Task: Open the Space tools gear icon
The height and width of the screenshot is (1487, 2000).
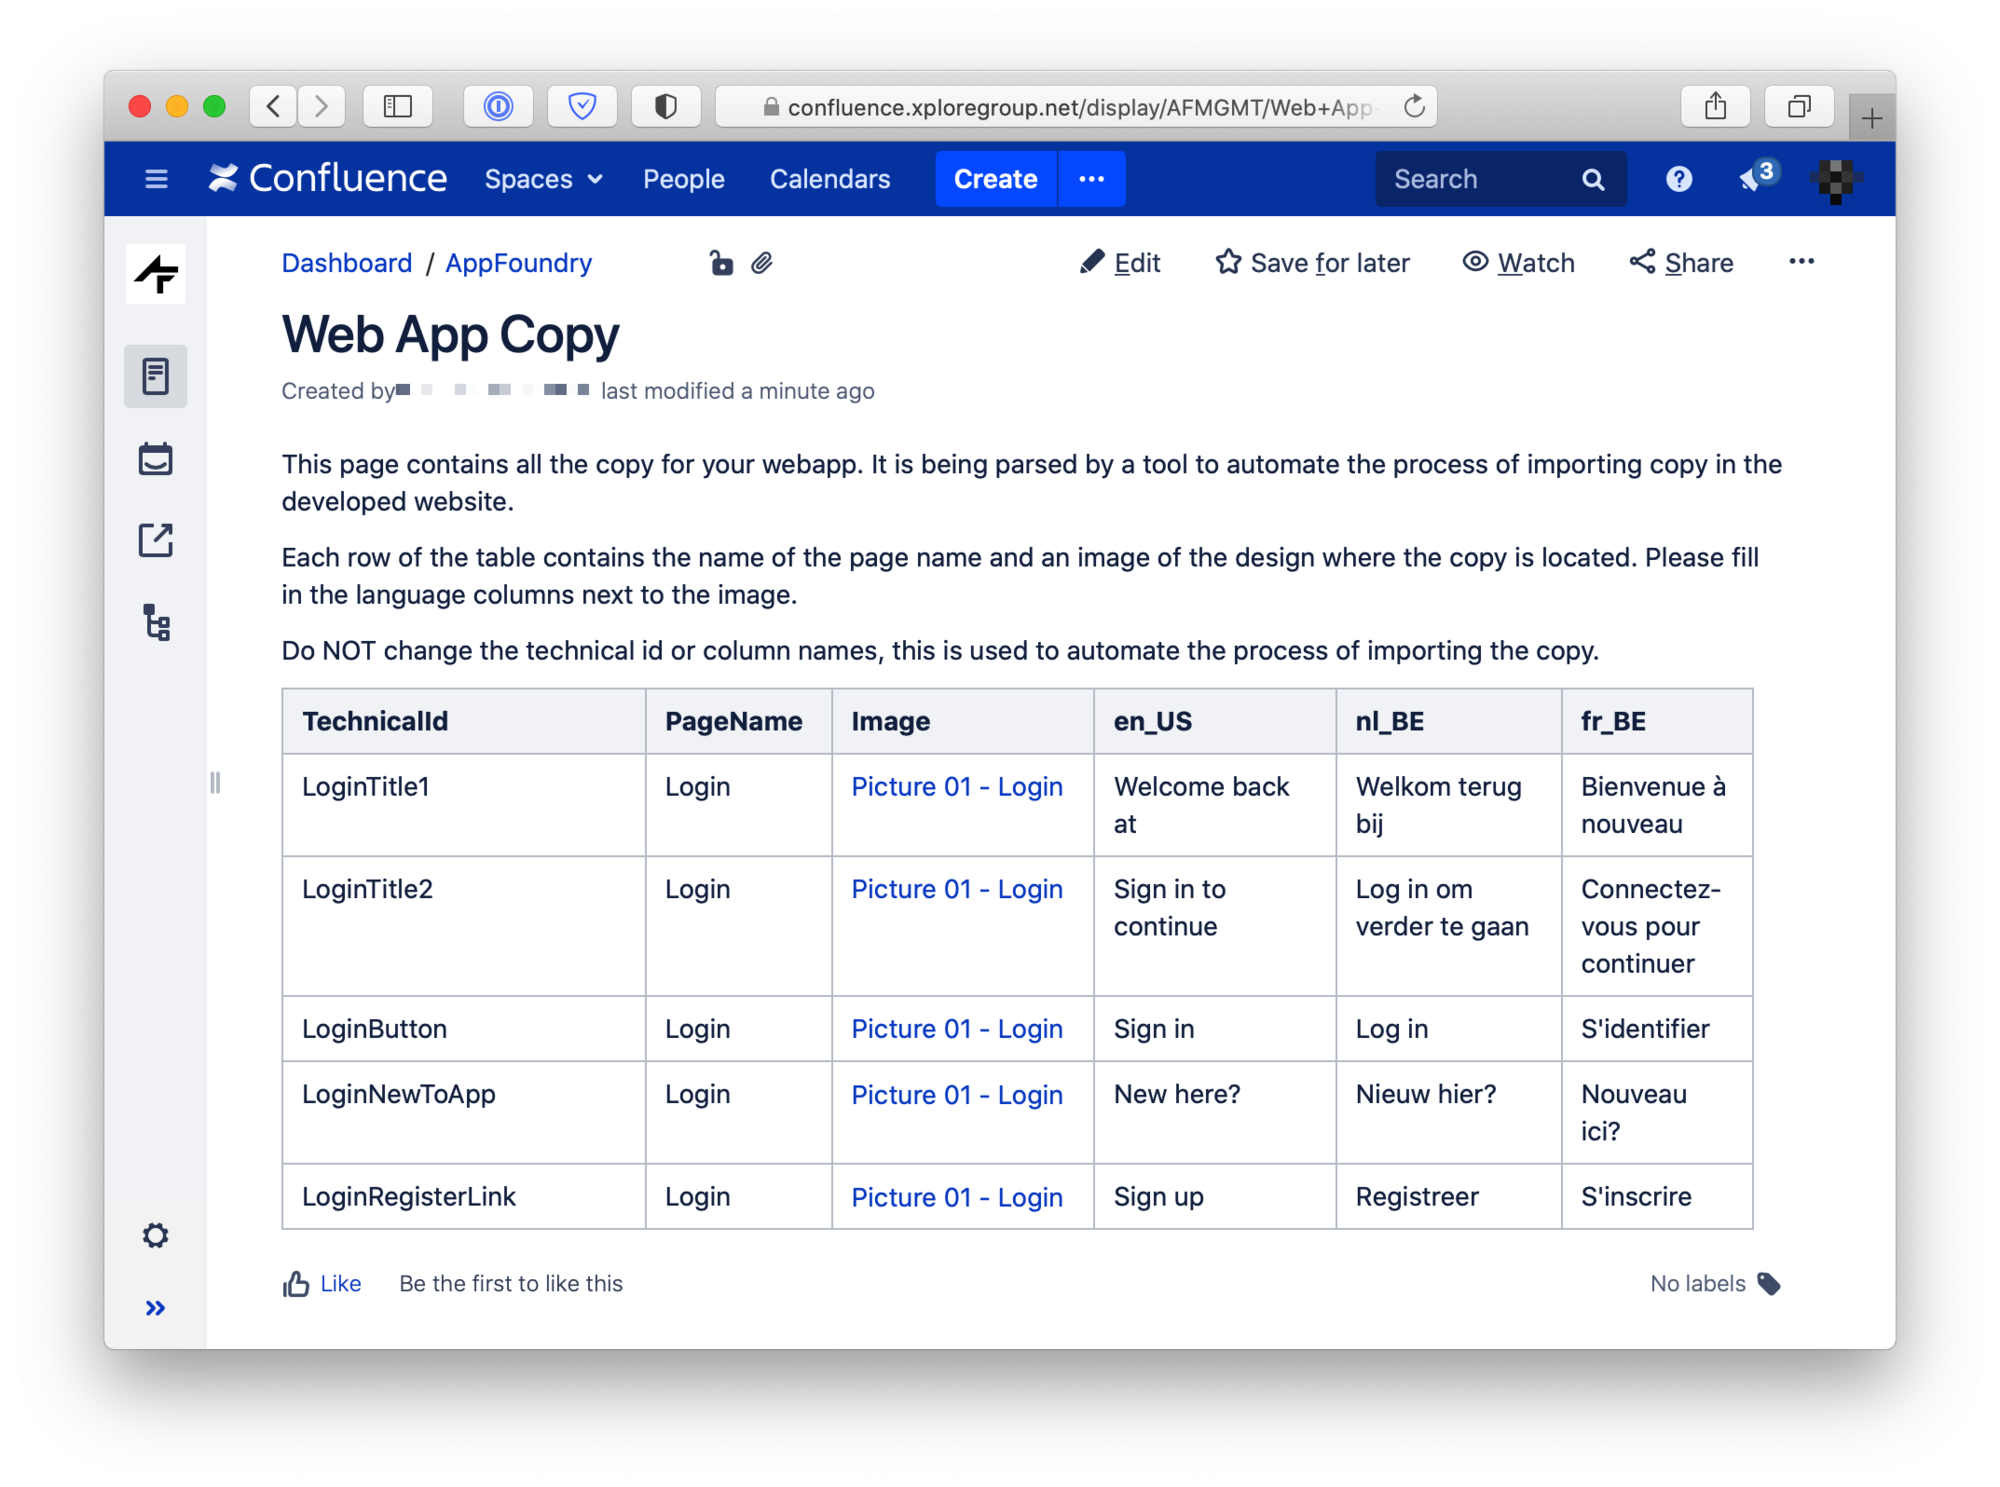Action: (155, 1235)
